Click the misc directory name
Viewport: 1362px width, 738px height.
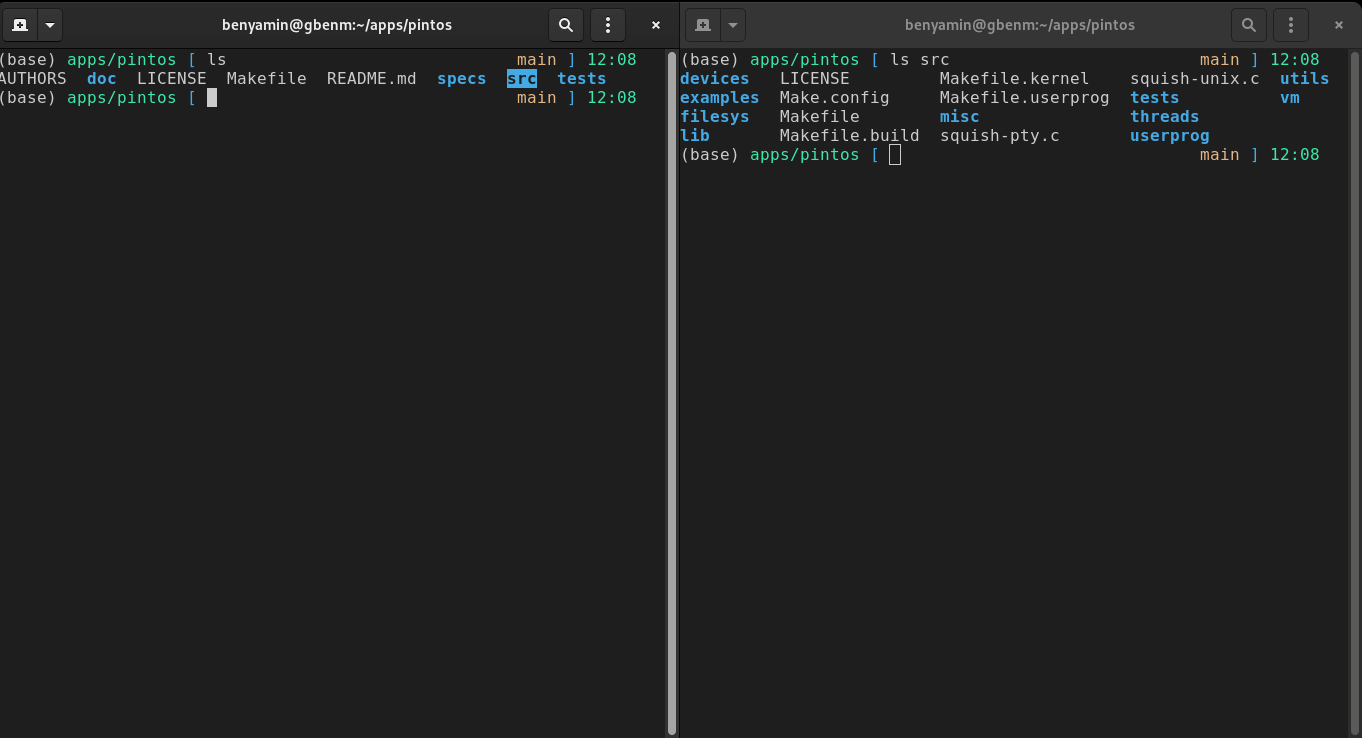coord(960,116)
